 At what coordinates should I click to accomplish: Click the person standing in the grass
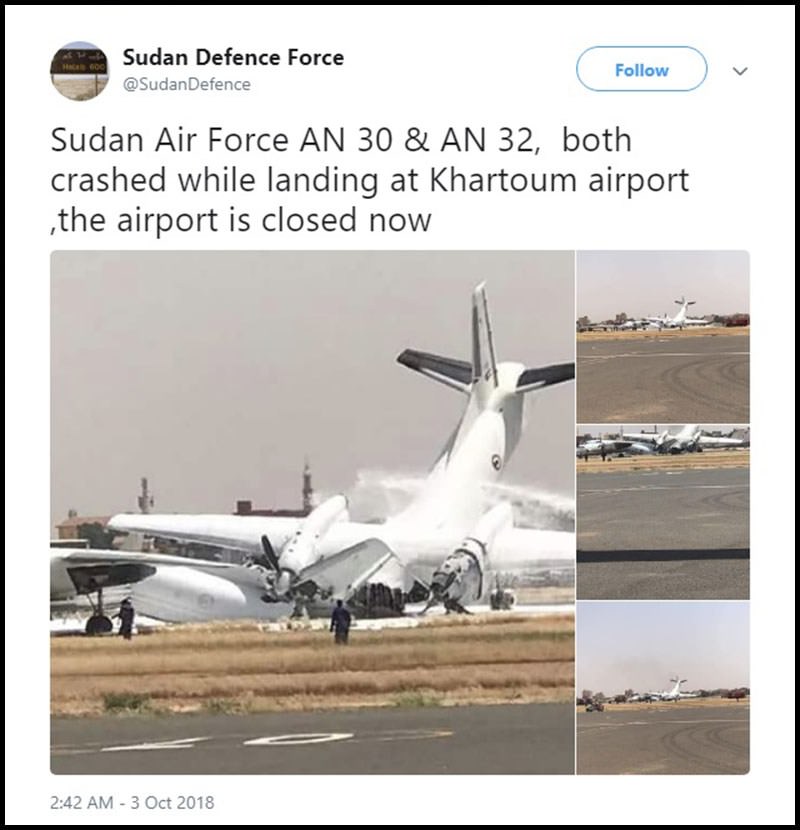[x=340, y=622]
